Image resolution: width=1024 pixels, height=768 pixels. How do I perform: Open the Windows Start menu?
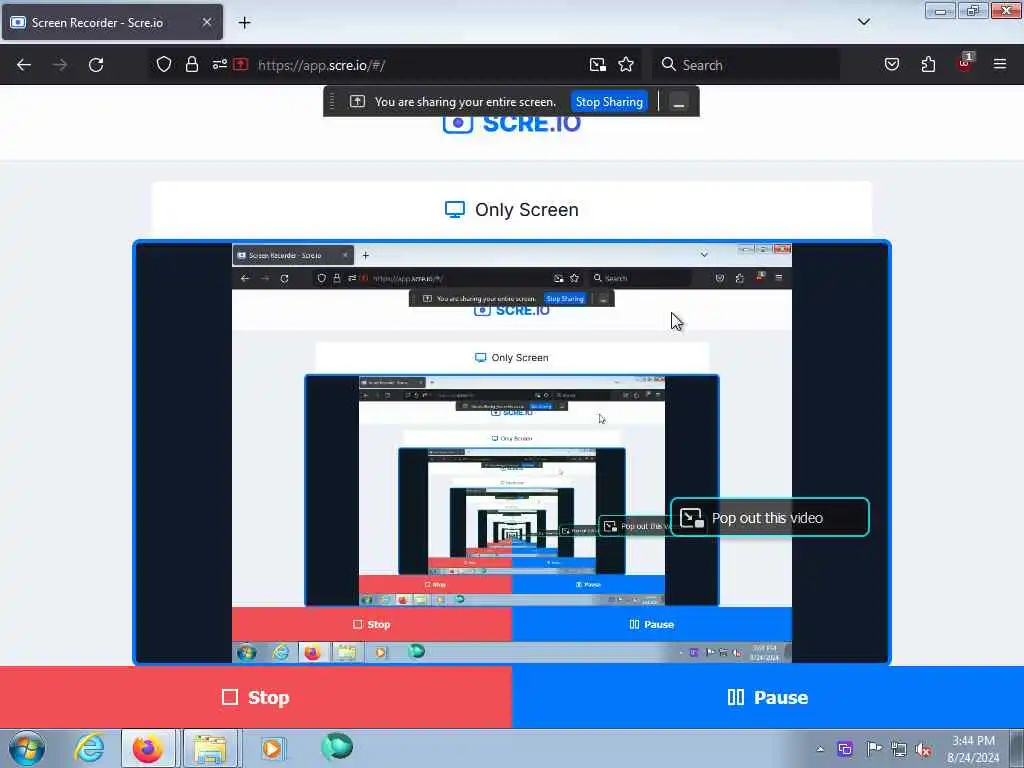coord(27,748)
